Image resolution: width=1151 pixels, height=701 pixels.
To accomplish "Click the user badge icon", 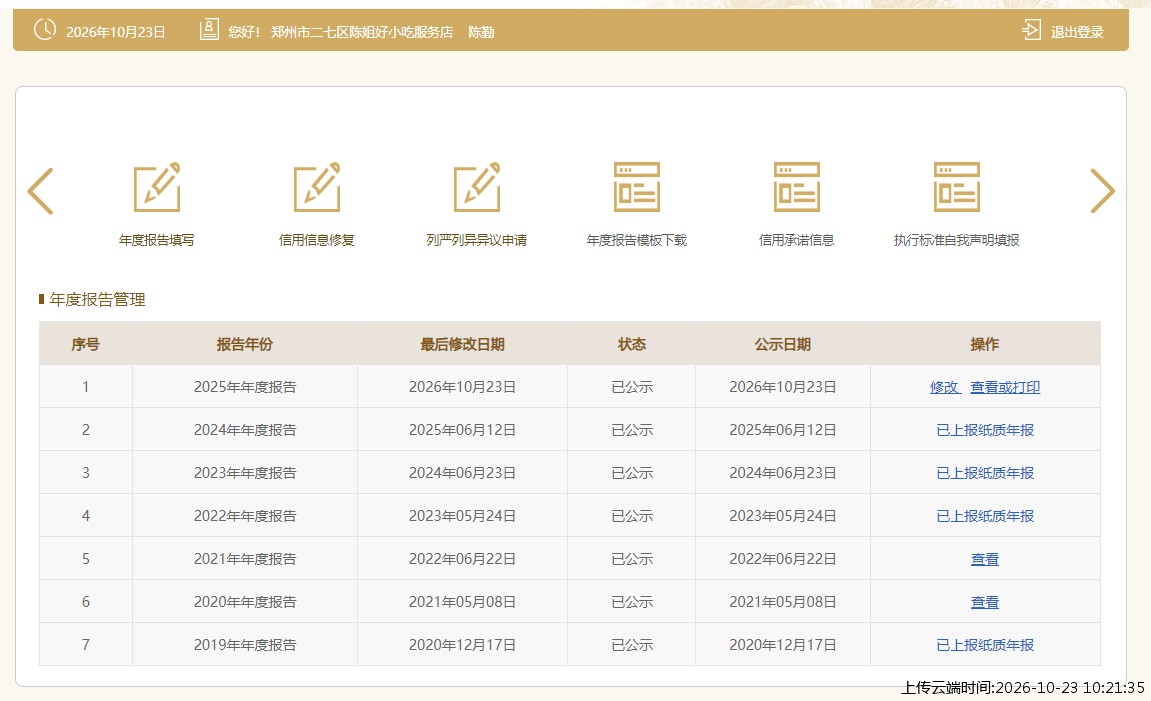I will pos(209,30).
